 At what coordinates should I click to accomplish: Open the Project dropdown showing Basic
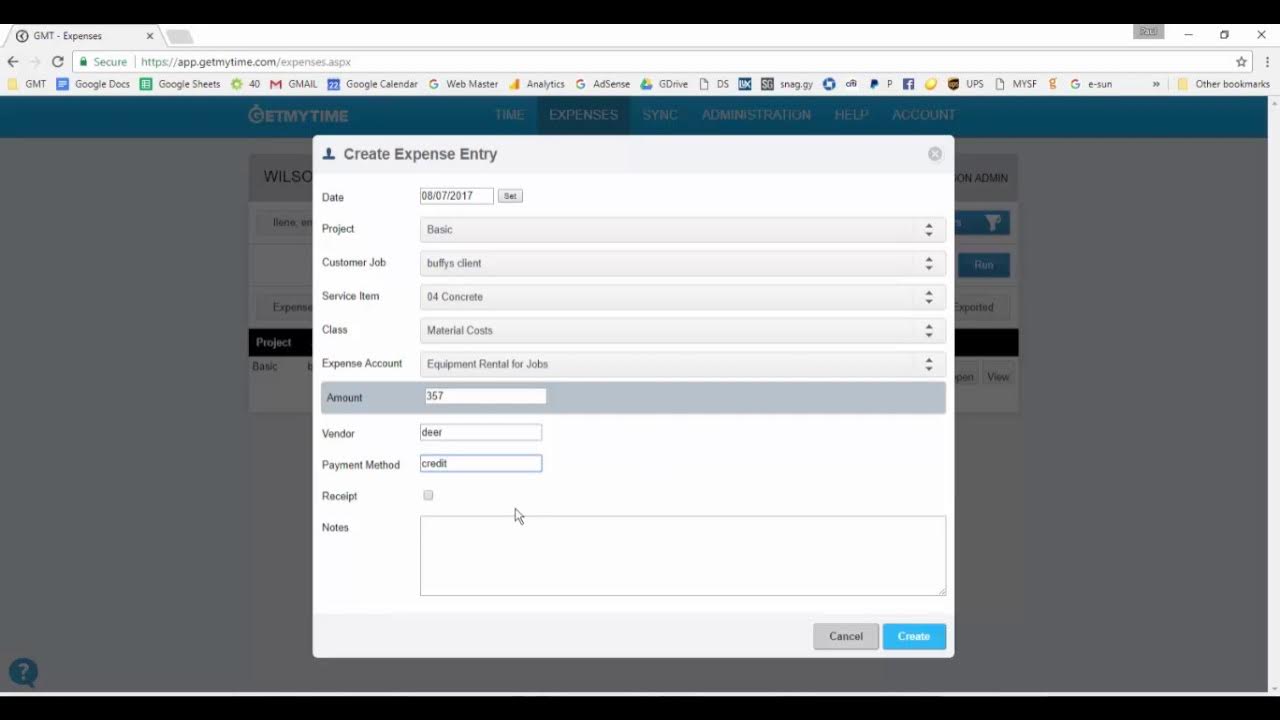coord(683,230)
